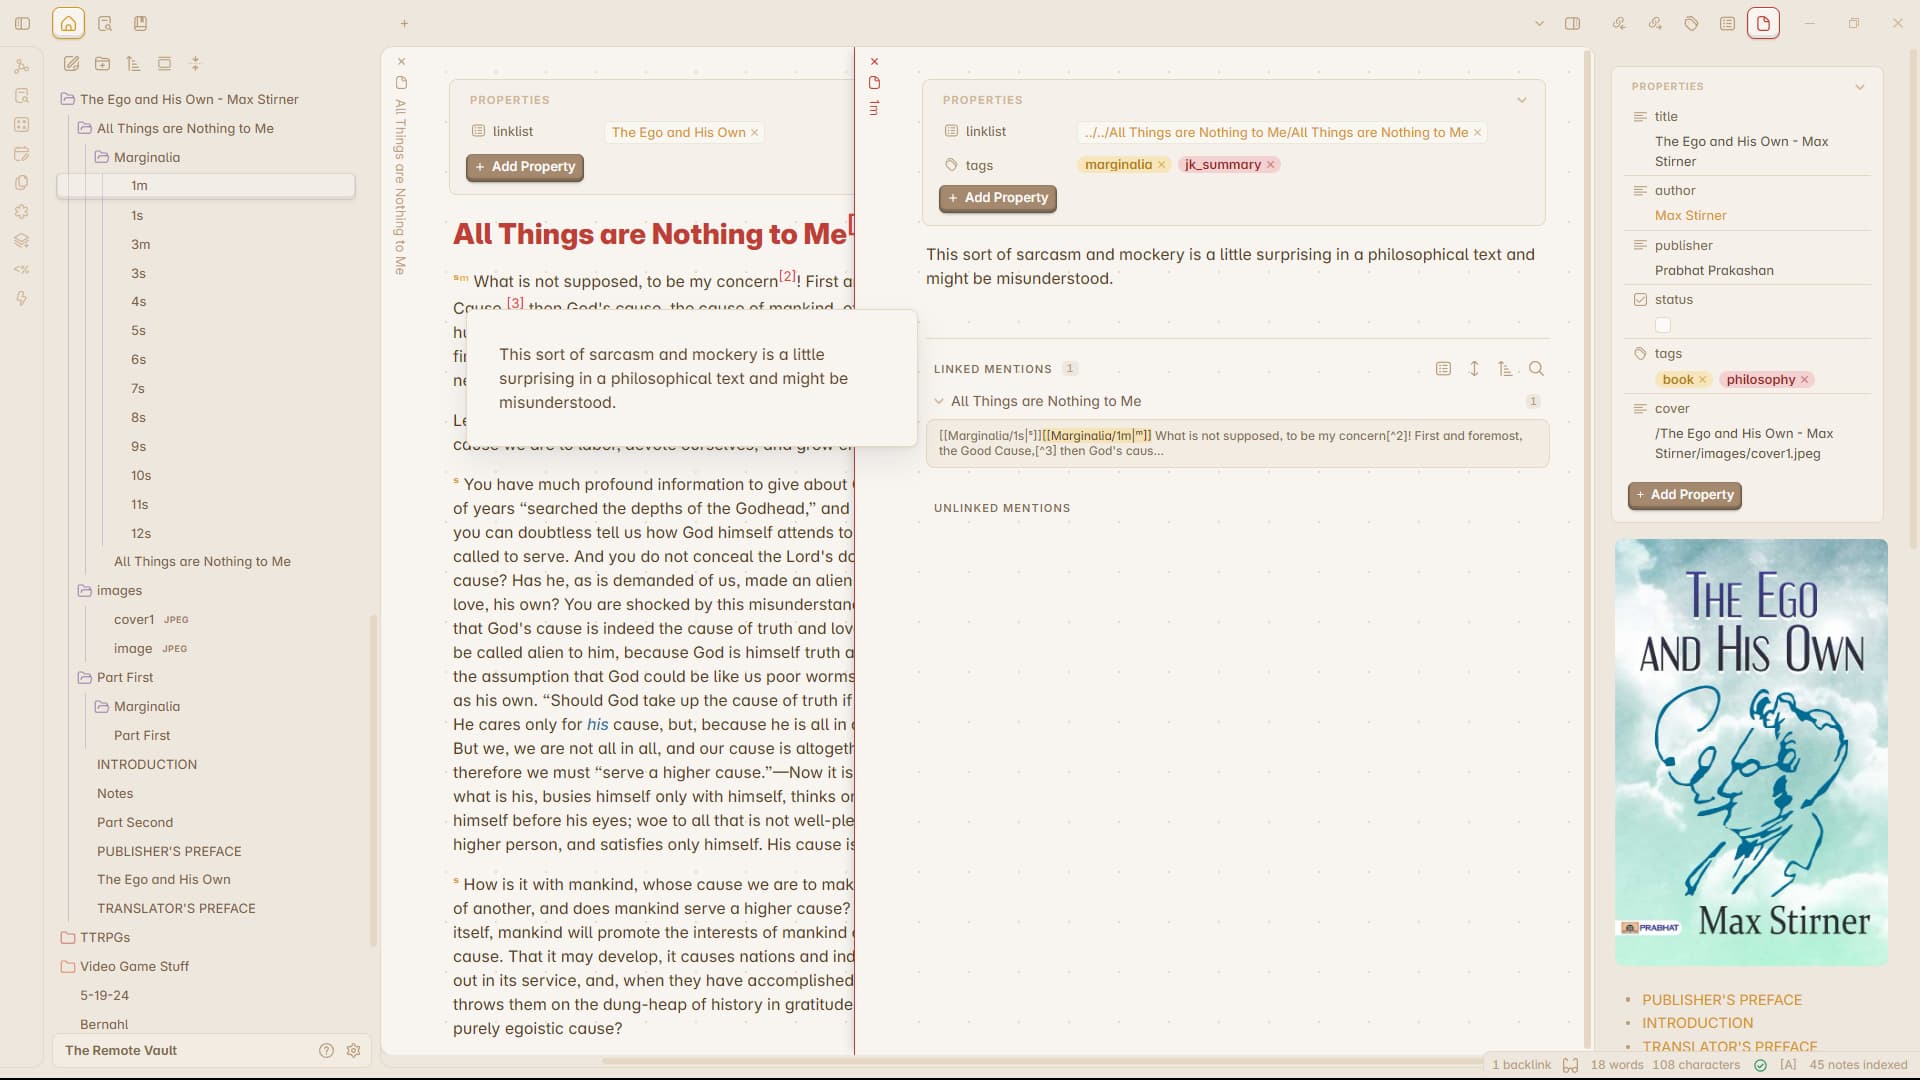Click the lightning bolt ribbon icon

22,299
